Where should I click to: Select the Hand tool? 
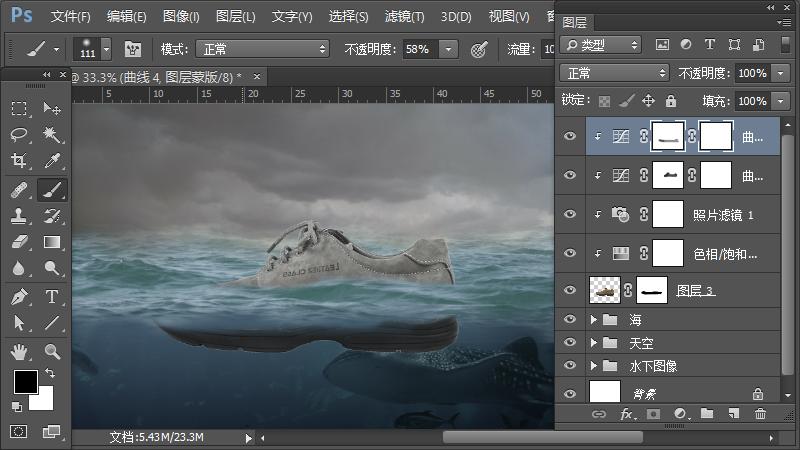point(19,352)
